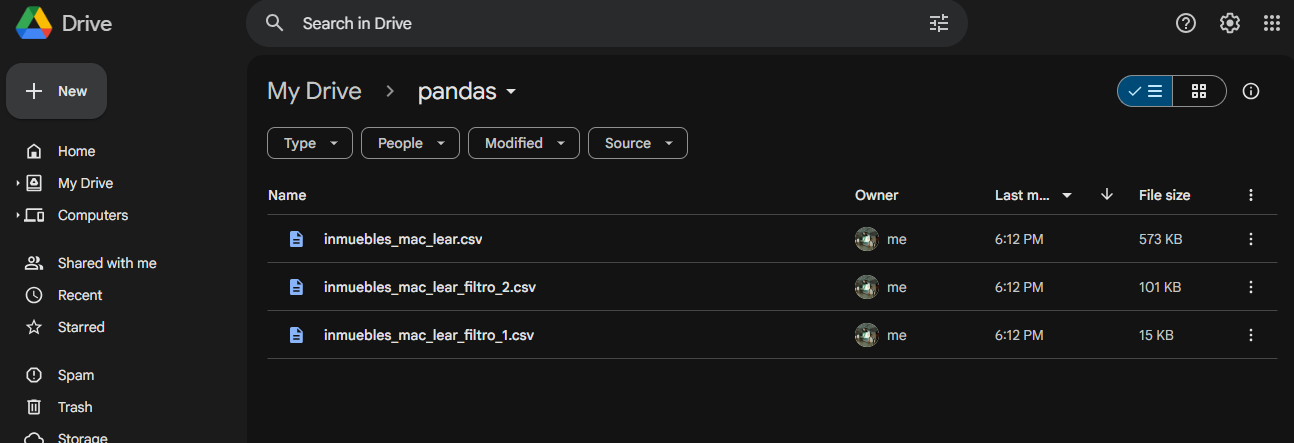Image resolution: width=1294 pixels, height=443 pixels.
Task: Switch to grid layout view
Action: [x=1199, y=91]
